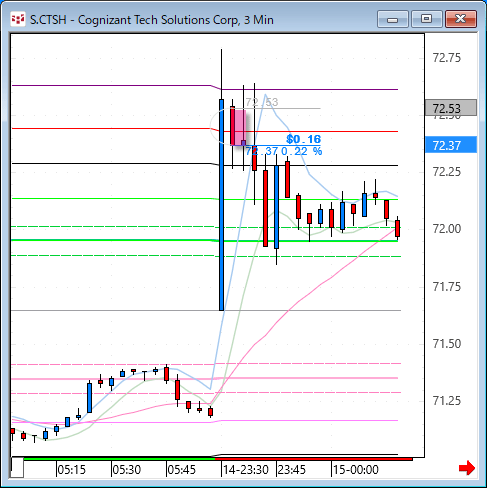Click the 72.25 price axis label

coord(447,172)
